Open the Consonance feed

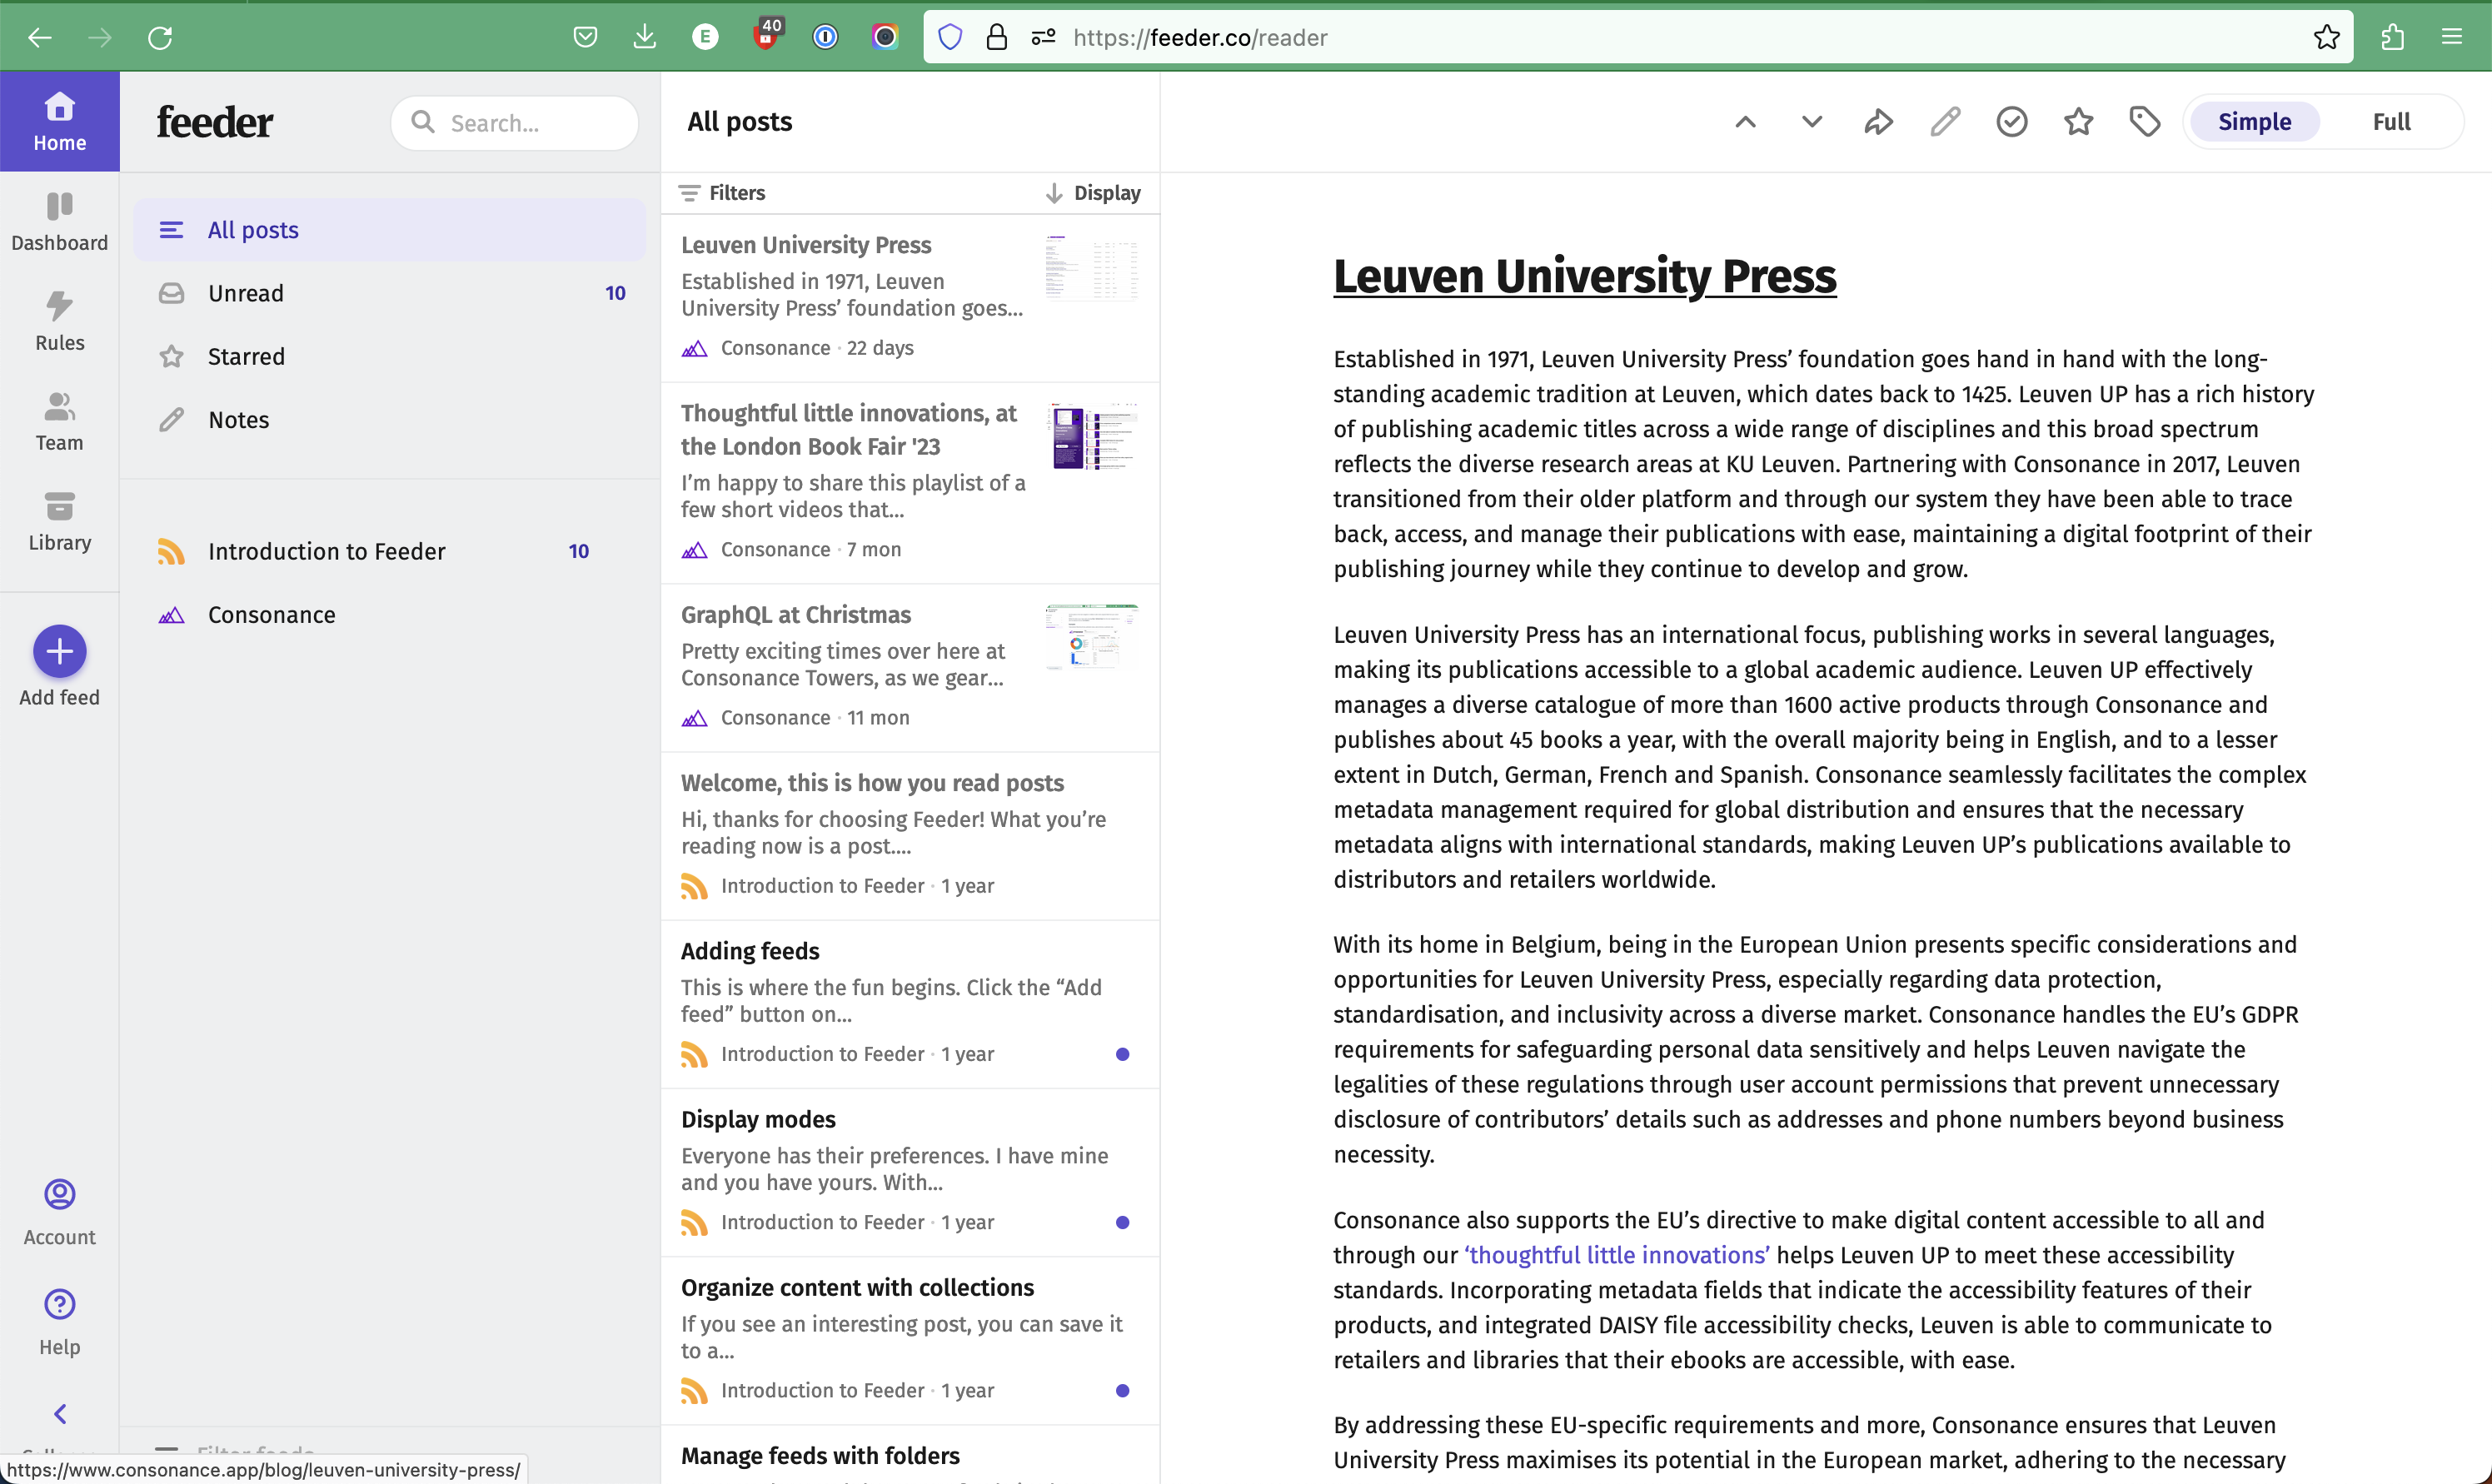(389, 615)
